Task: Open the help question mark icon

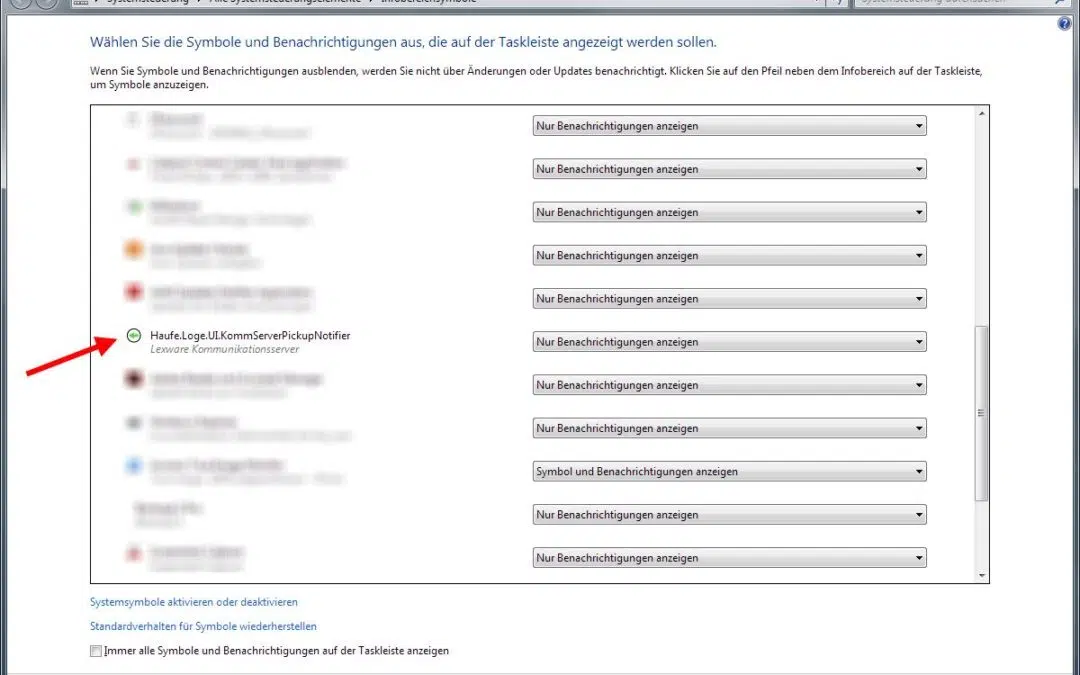Action: pos(1064,24)
